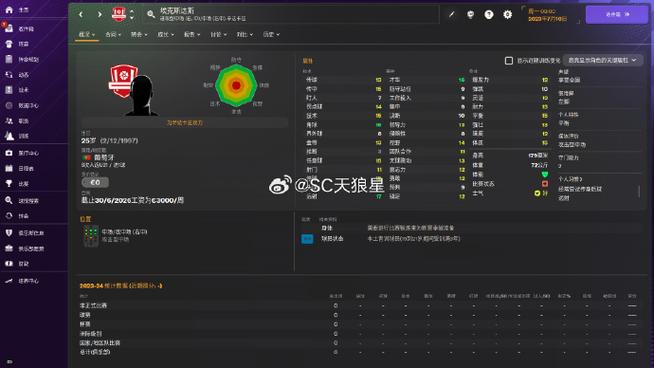Open the settings gear icon in the top bar
The image size is (654, 368).
[x=507, y=15]
